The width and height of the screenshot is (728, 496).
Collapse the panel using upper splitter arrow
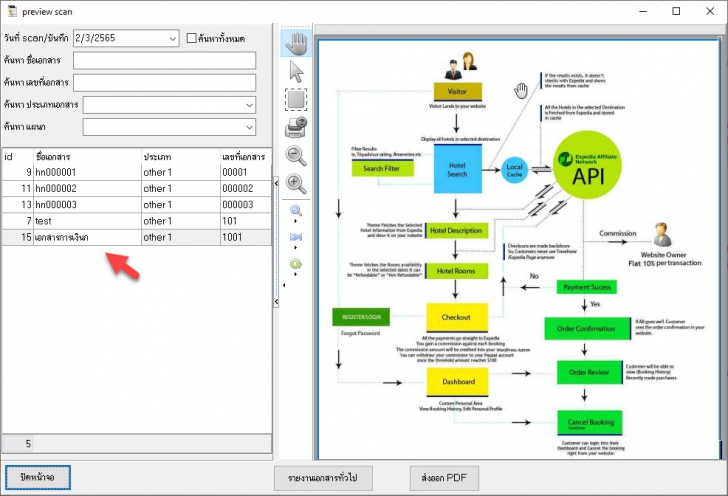pos(276,183)
